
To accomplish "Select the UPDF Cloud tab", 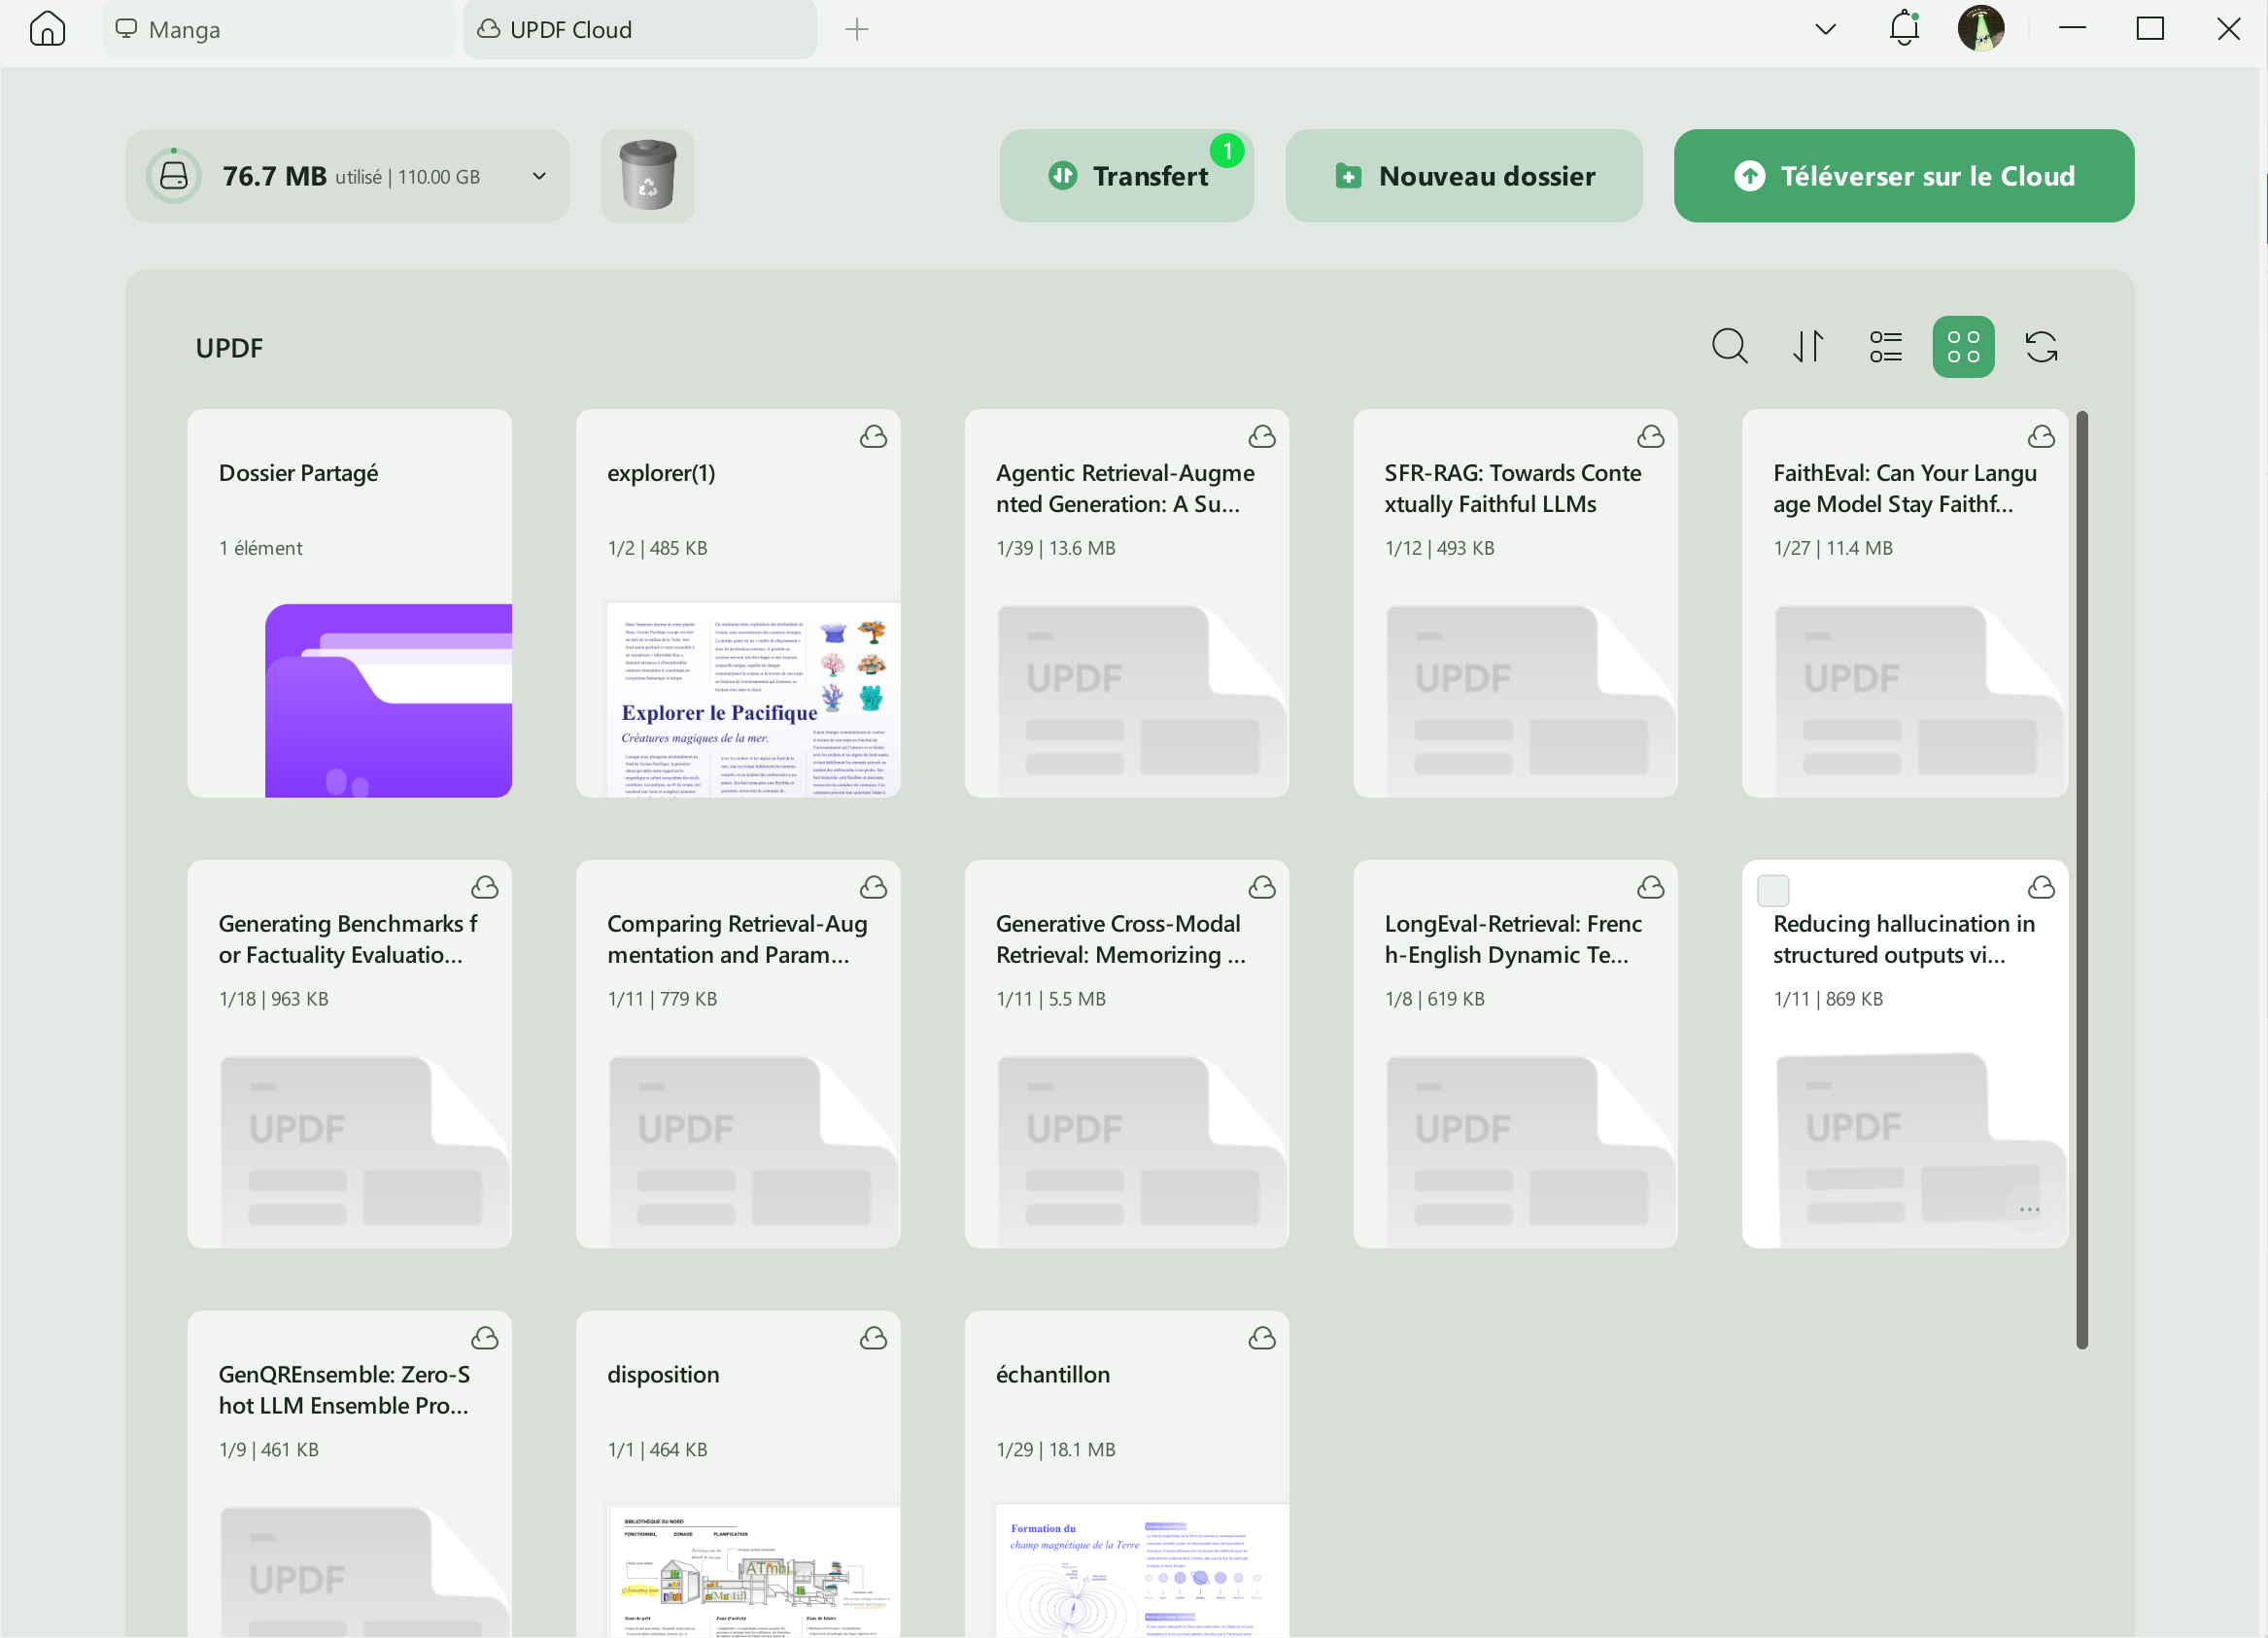I will point(638,29).
